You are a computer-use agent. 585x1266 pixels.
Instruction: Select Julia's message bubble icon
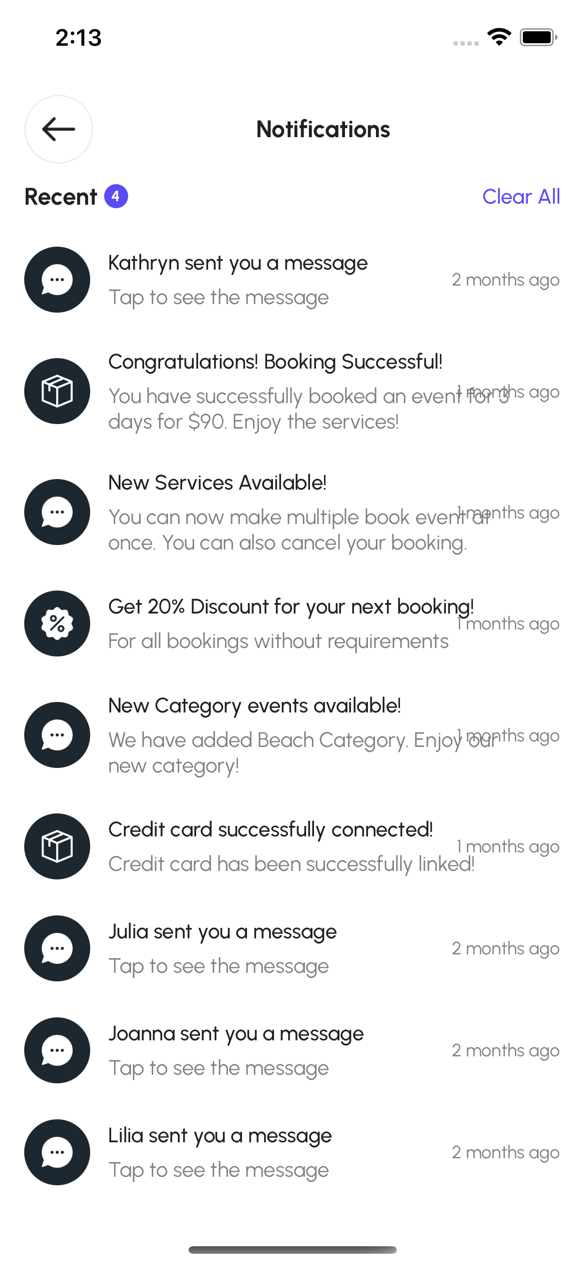click(x=57, y=948)
